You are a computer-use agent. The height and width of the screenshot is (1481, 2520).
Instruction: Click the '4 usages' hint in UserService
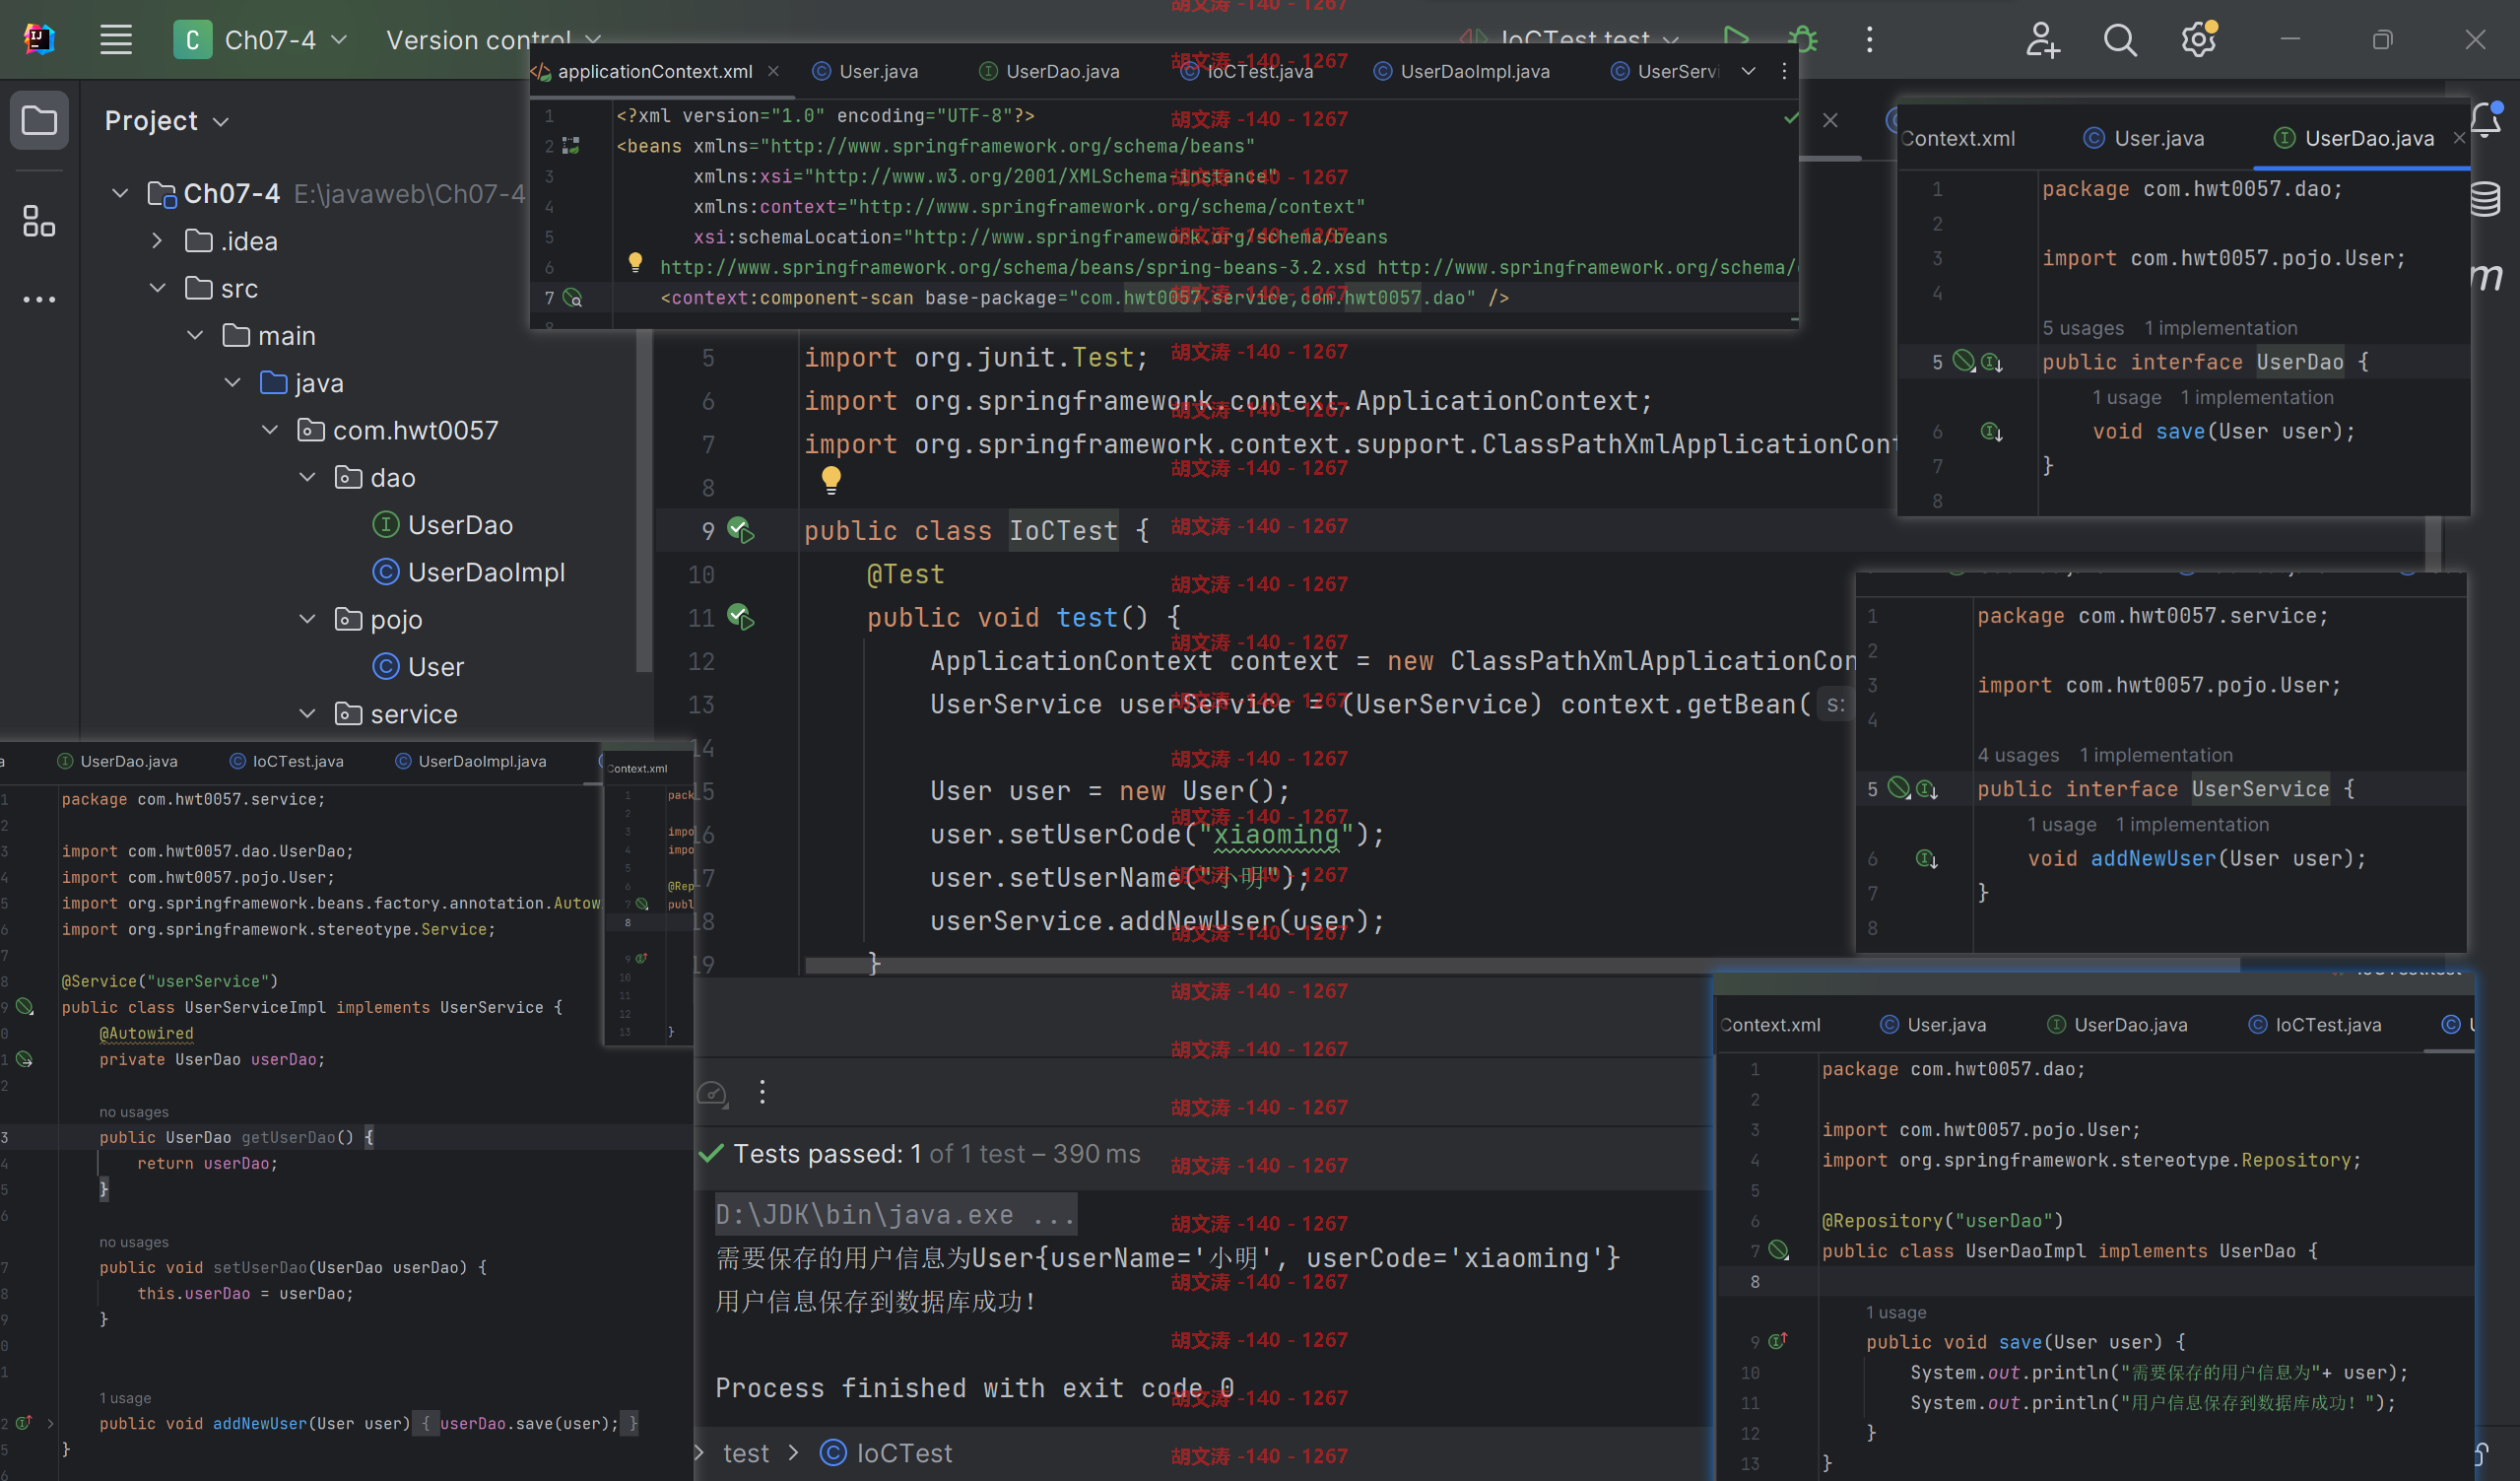[2018, 755]
